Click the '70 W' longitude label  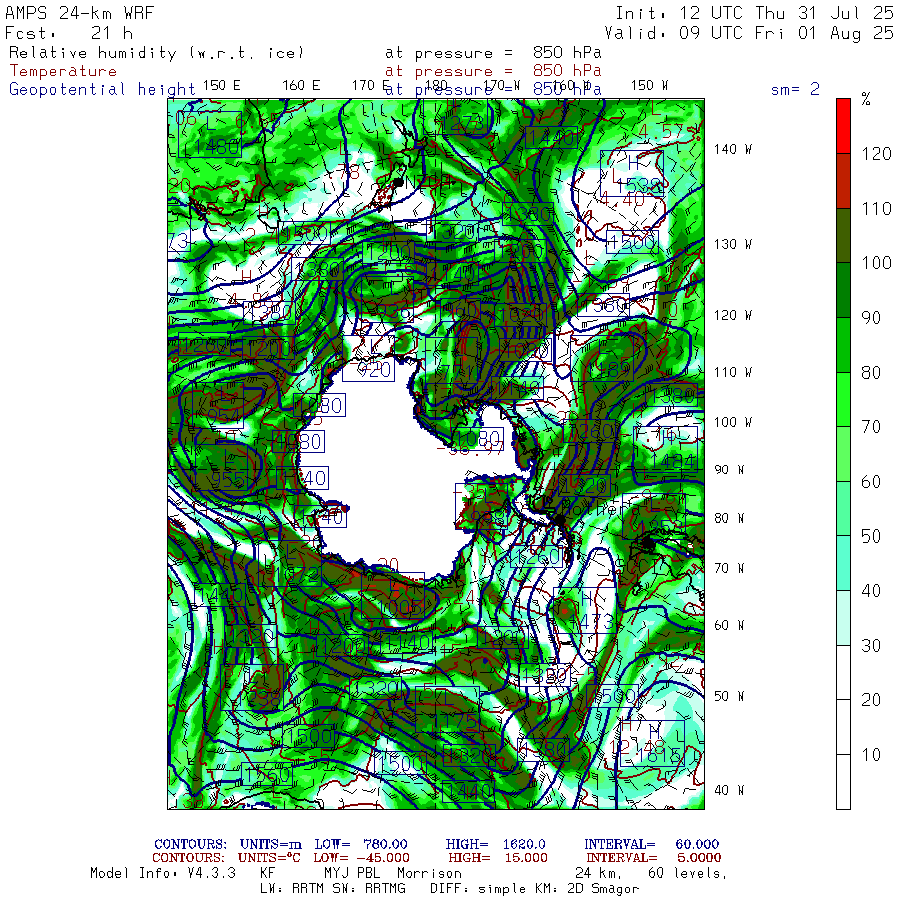pyautogui.click(x=729, y=568)
